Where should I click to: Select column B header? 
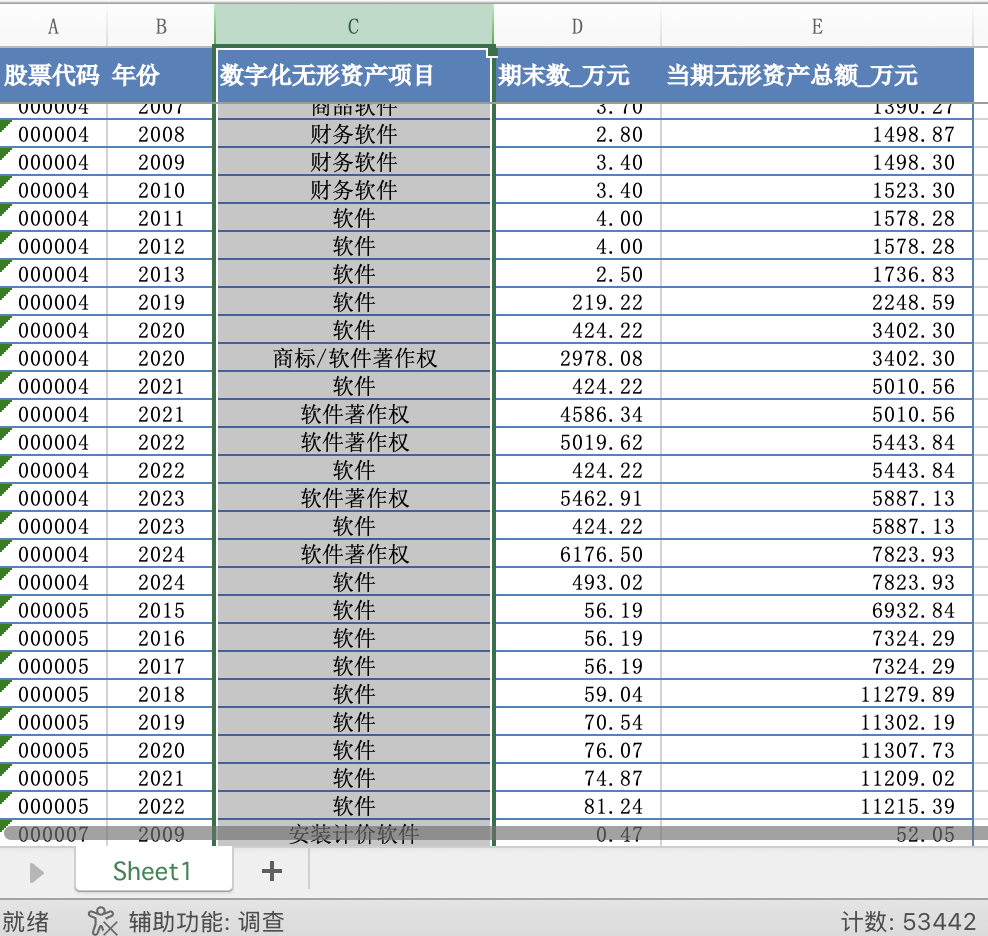click(161, 26)
